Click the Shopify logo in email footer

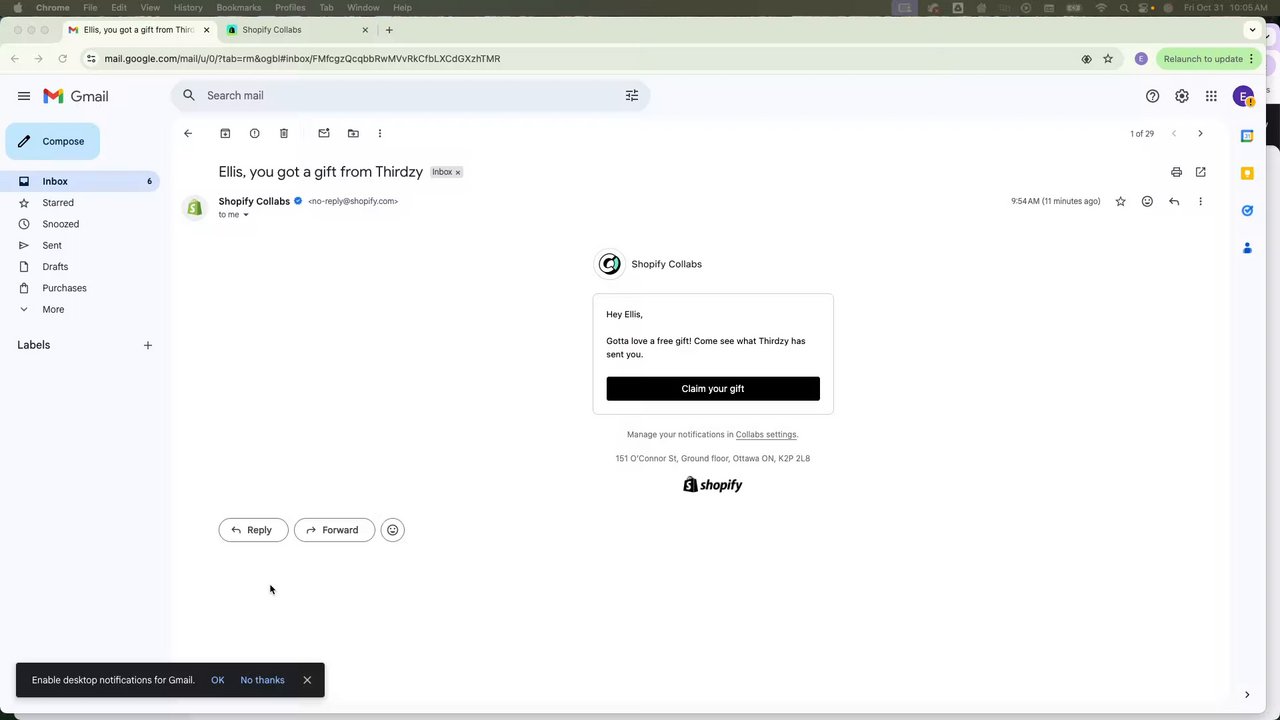click(713, 485)
